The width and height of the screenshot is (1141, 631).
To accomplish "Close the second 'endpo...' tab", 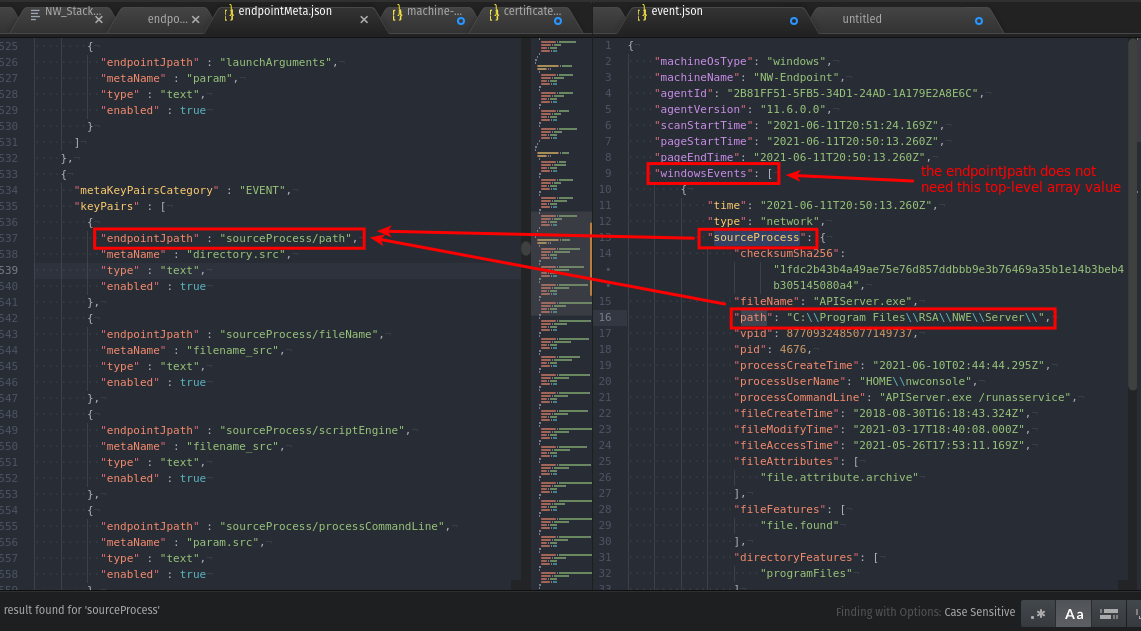I will click(x=195, y=19).
